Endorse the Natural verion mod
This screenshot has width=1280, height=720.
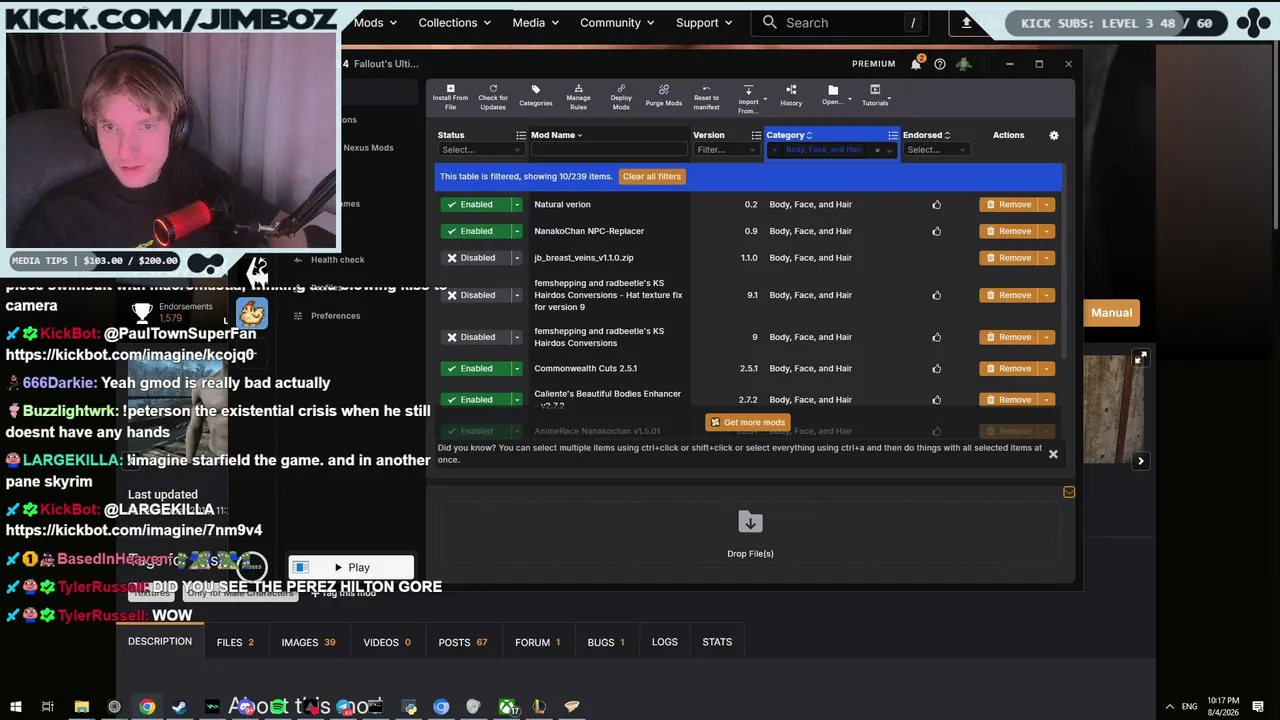937,205
